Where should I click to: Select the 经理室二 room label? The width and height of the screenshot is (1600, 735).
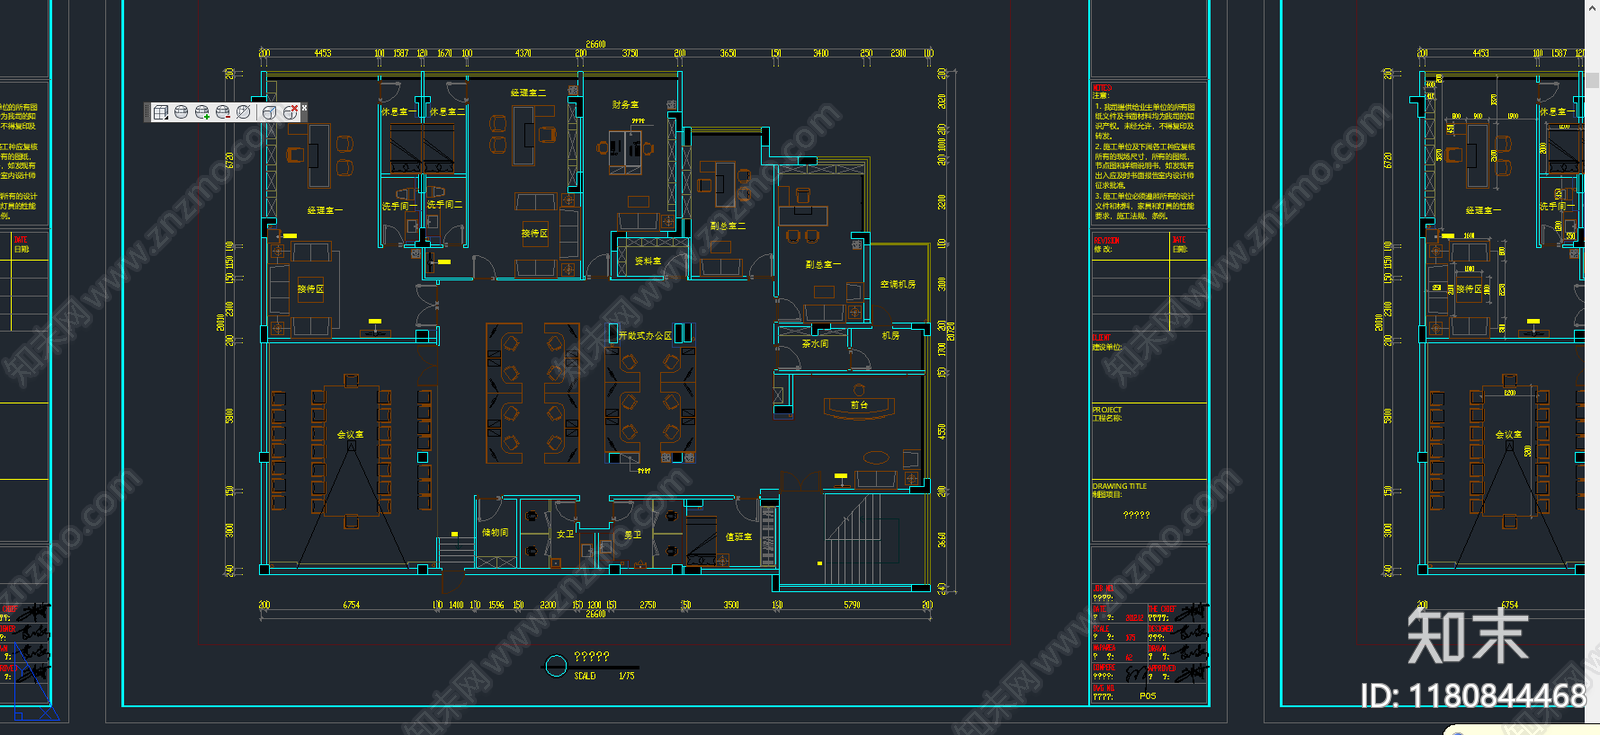click(x=528, y=92)
